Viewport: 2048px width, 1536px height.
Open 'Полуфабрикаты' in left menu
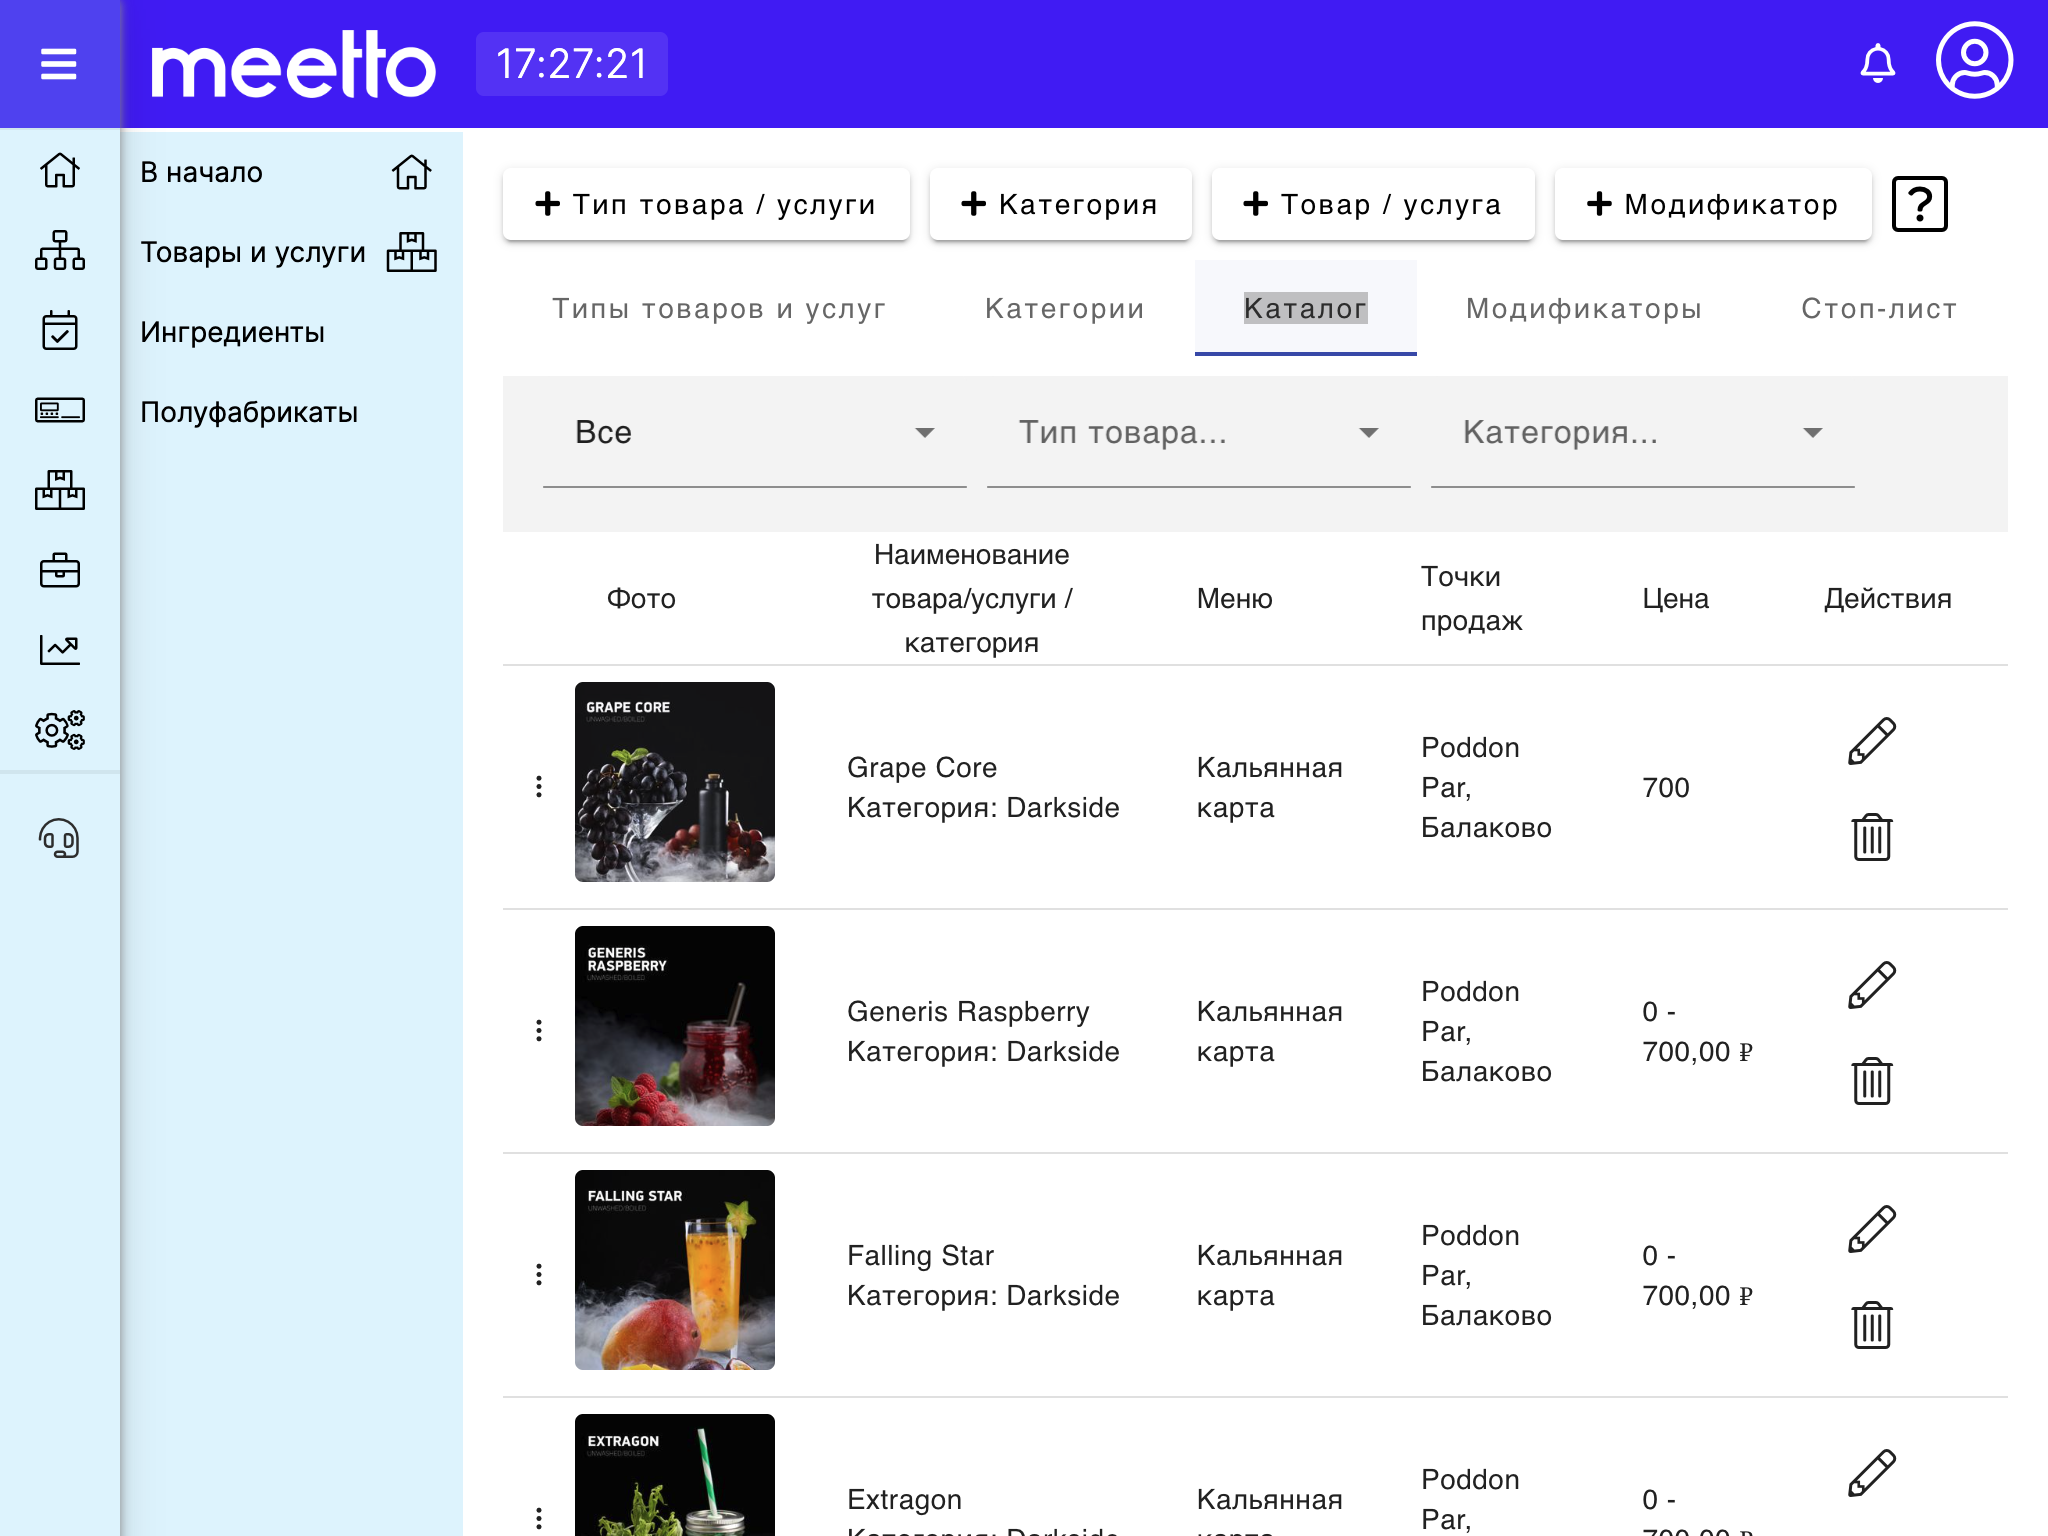250,411
